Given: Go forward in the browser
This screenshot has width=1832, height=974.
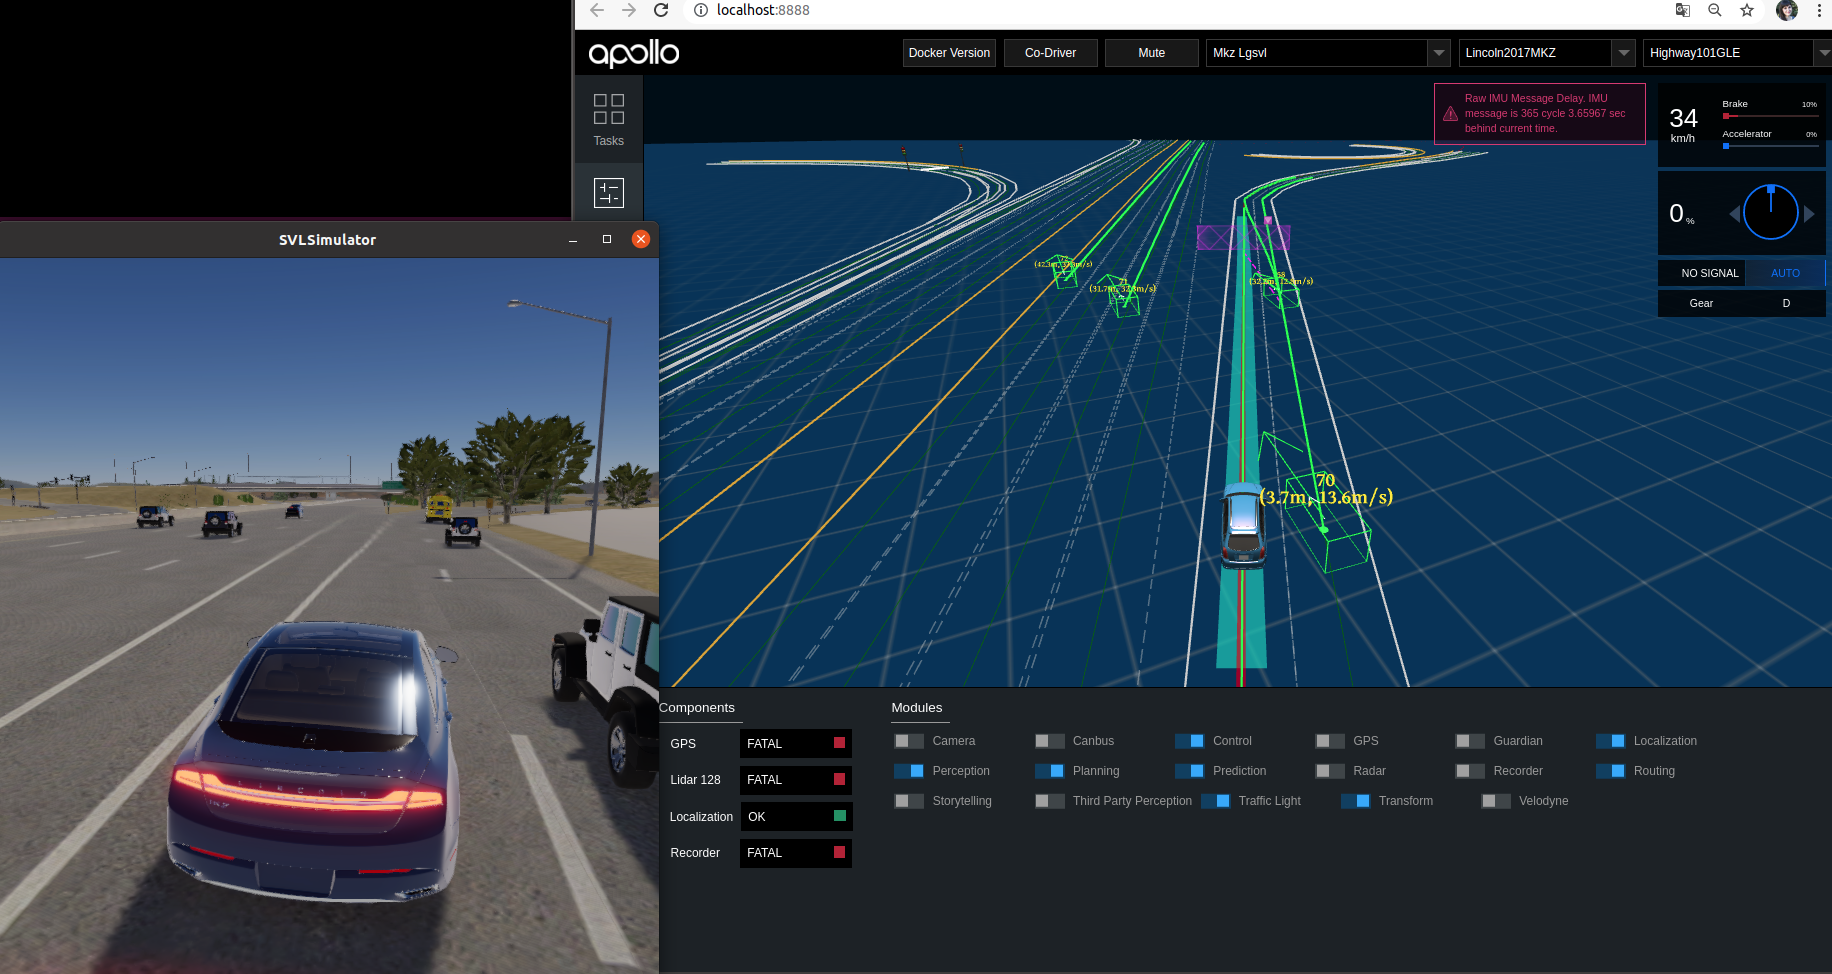Looking at the screenshot, I should pyautogui.click(x=629, y=10).
